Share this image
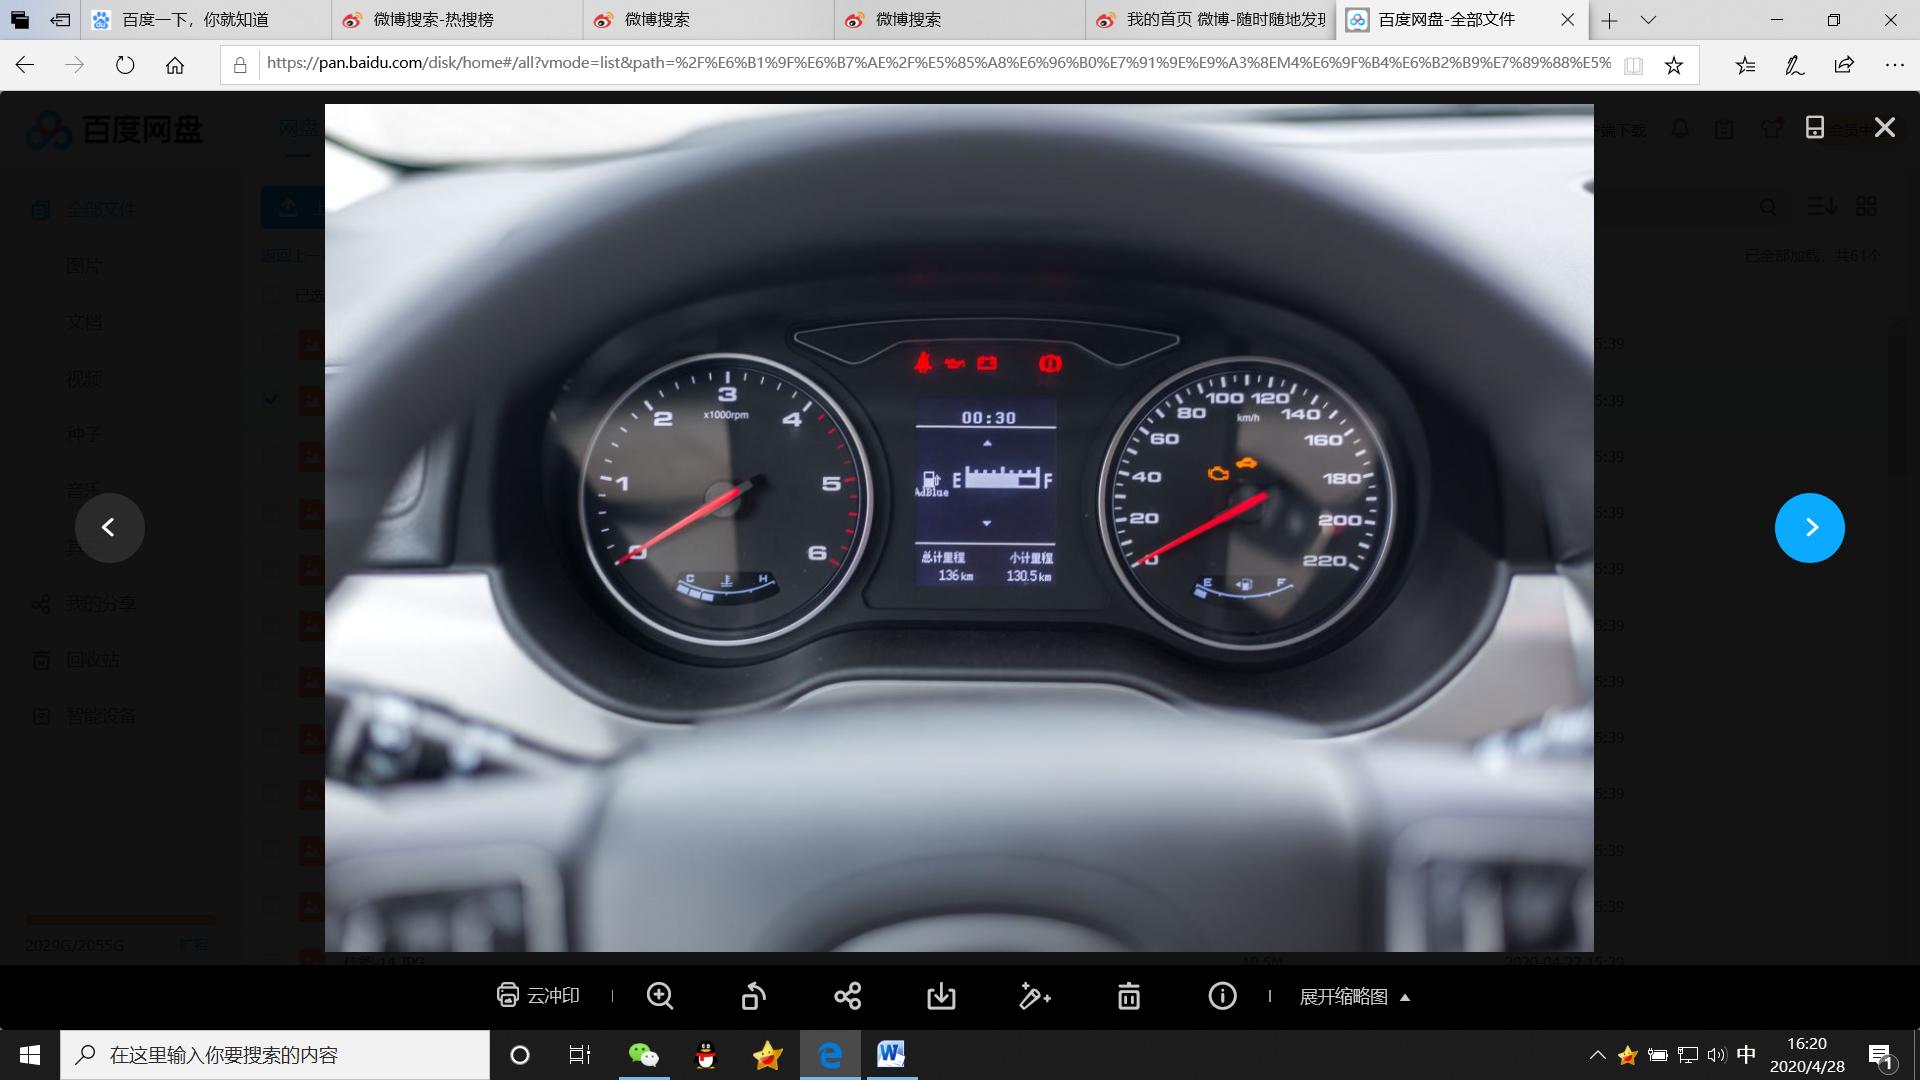This screenshot has height=1080, width=1920. click(847, 996)
